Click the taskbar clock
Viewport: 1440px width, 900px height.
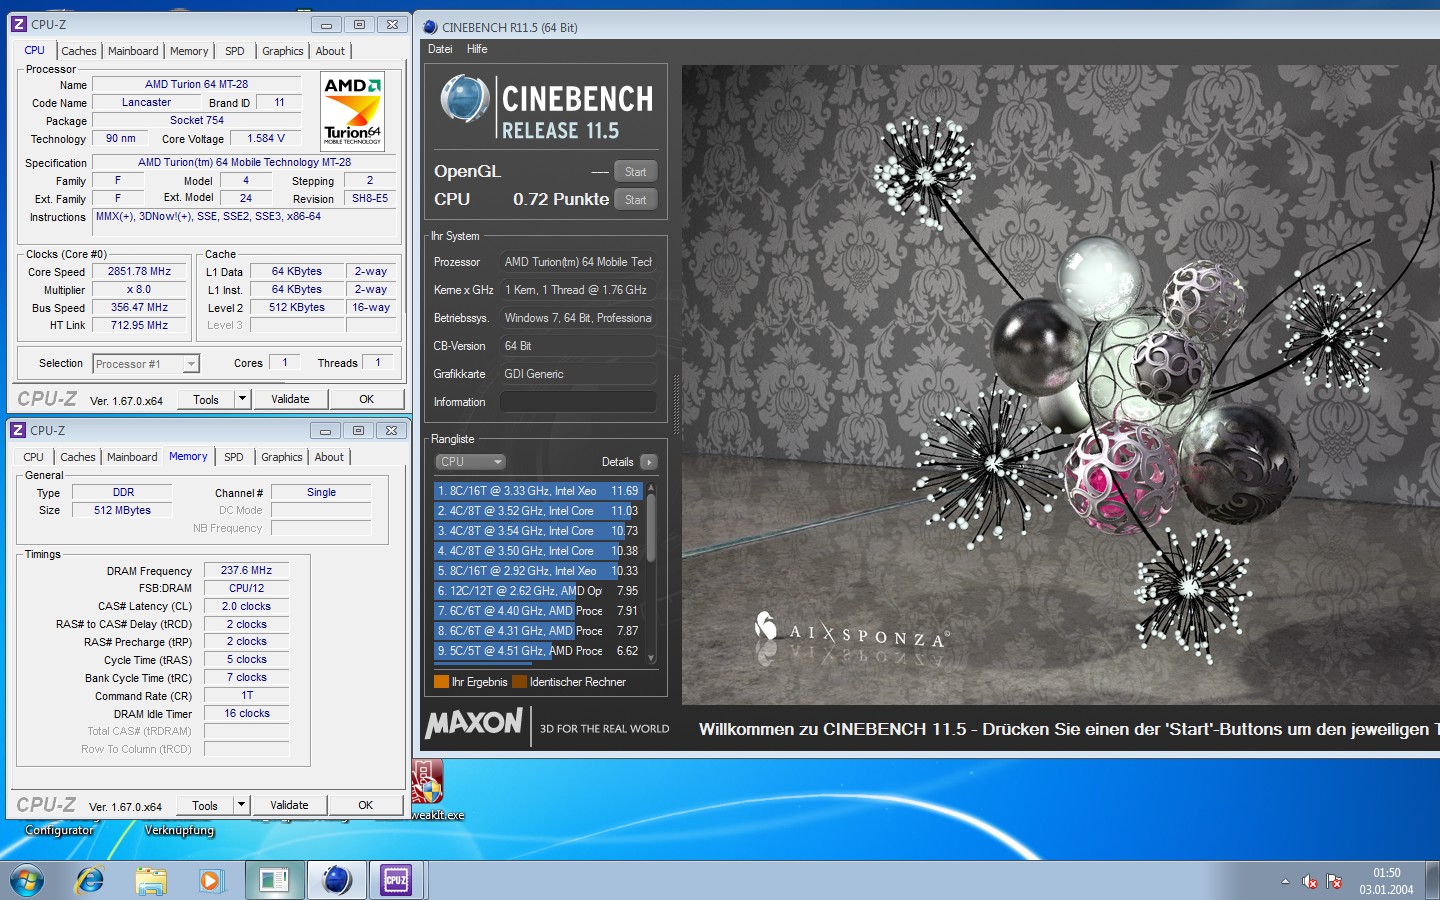tap(1386, 881)
